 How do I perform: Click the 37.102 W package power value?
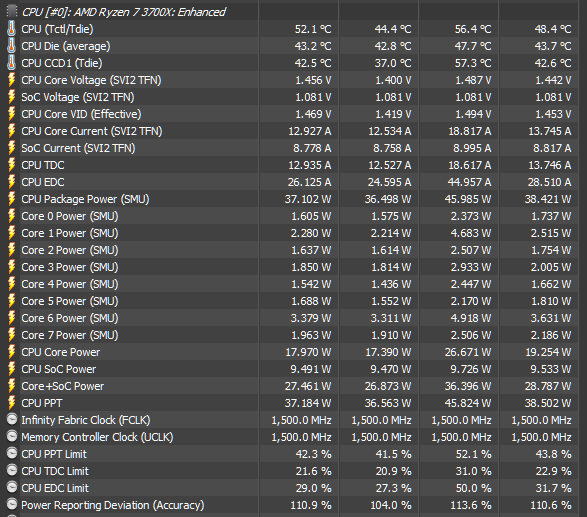(x=308, y=200)
